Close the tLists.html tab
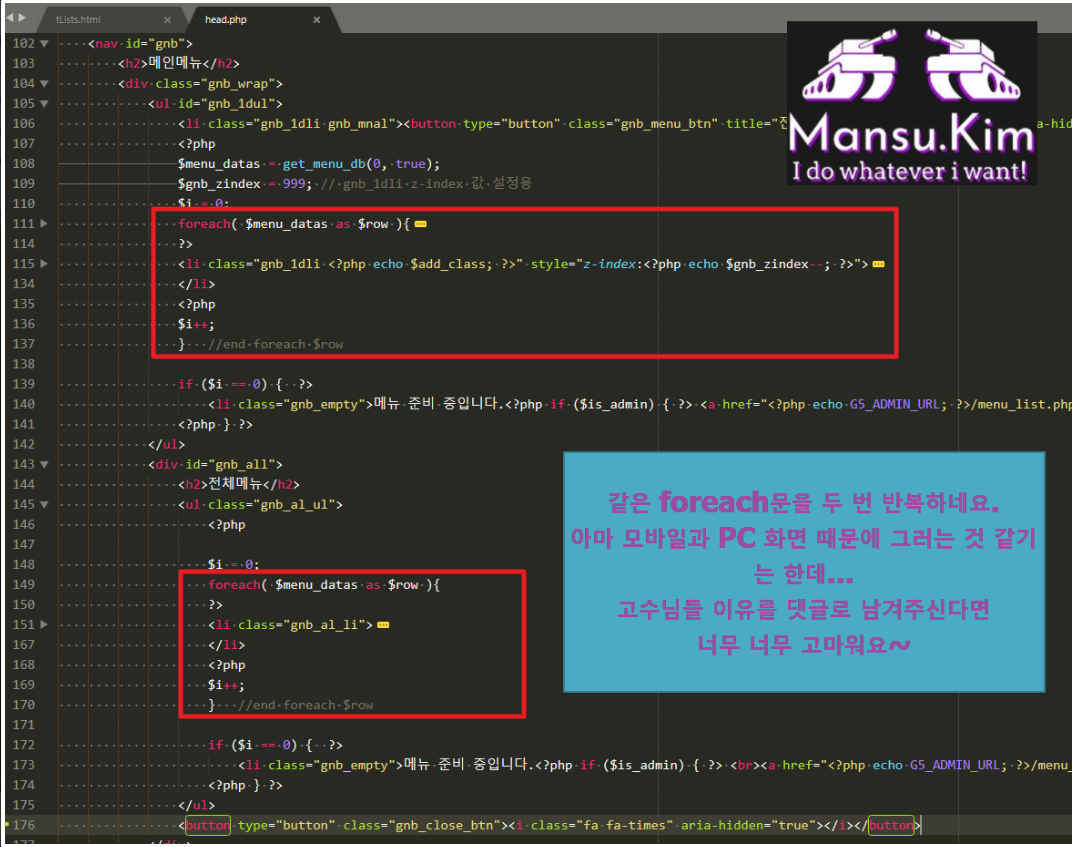1074x847 pixels. (167, 20)
